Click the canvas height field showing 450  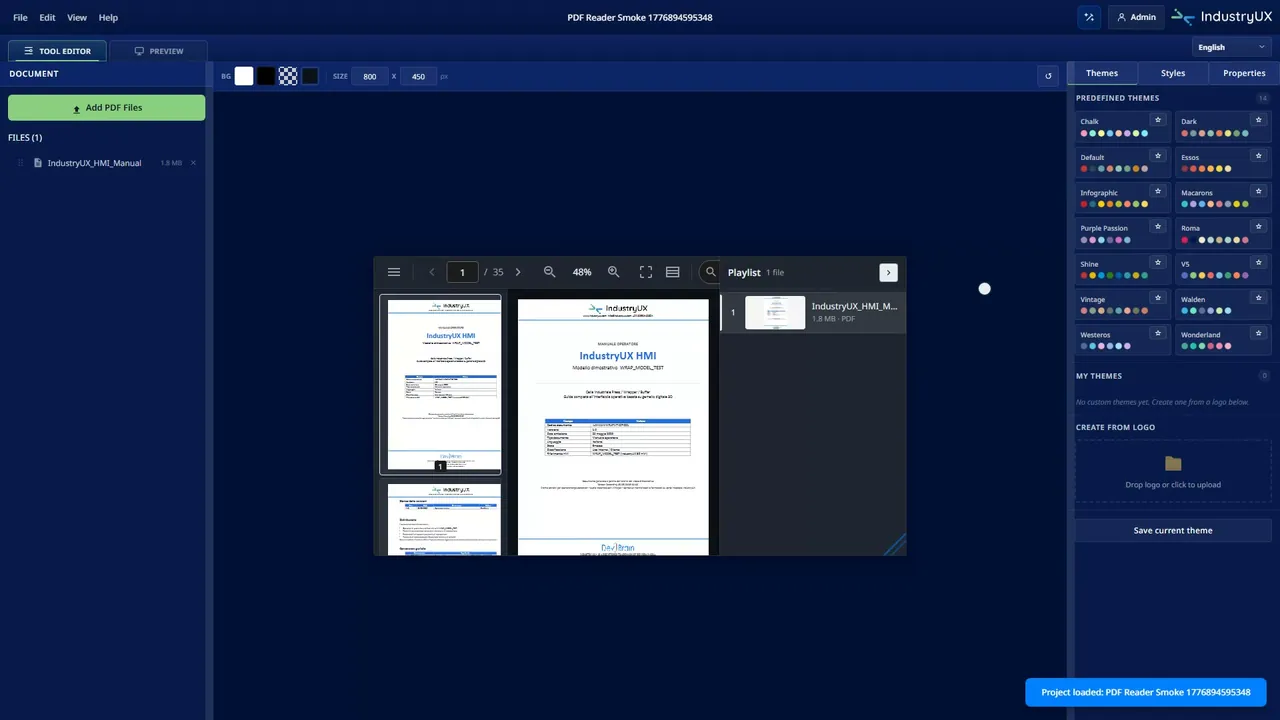[x=418, y=76]
